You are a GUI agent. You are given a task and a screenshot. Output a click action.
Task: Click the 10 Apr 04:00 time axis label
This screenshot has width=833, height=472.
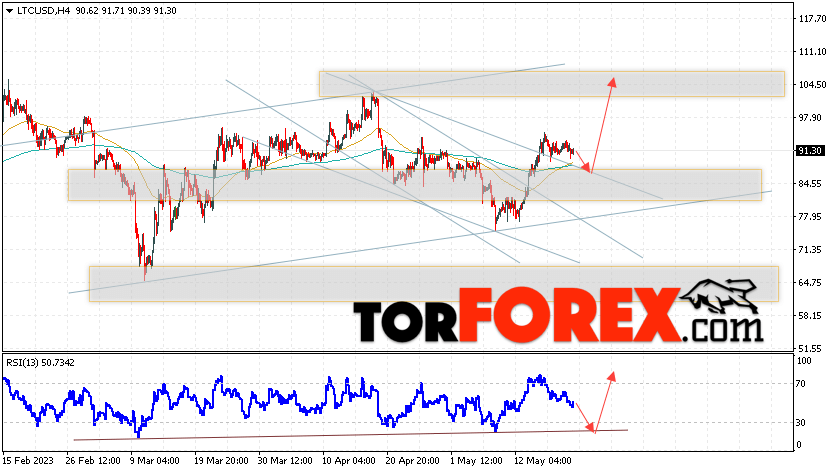(x=348, y=460)
